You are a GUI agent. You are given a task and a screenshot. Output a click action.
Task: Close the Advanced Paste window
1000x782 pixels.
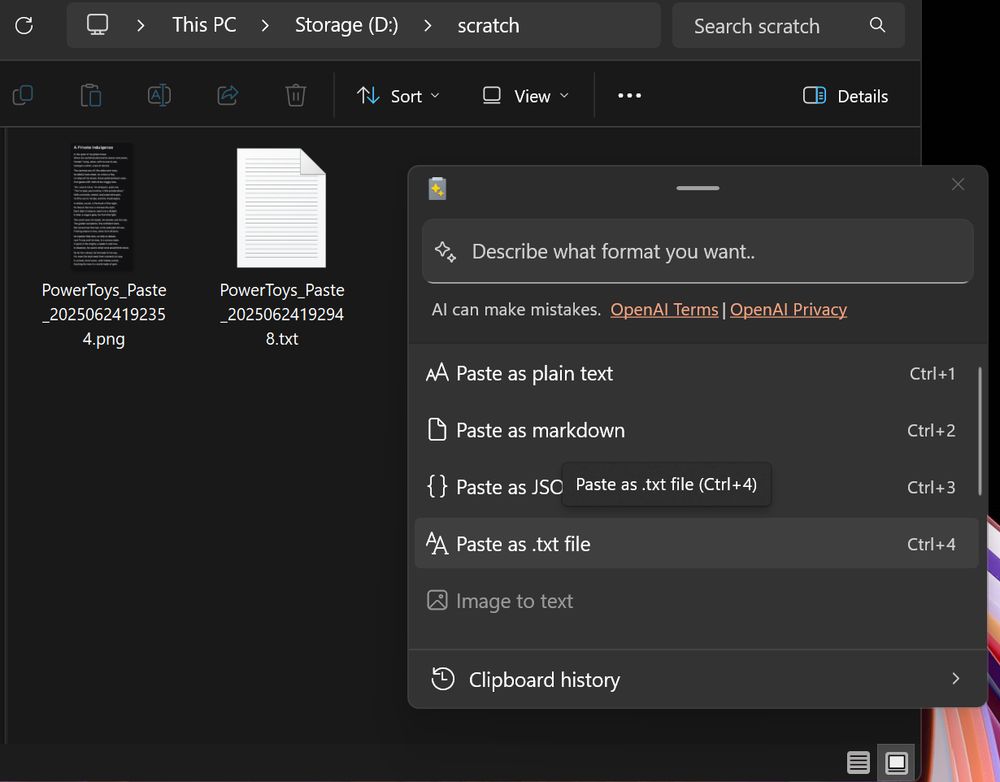click(x=958, y=184)
